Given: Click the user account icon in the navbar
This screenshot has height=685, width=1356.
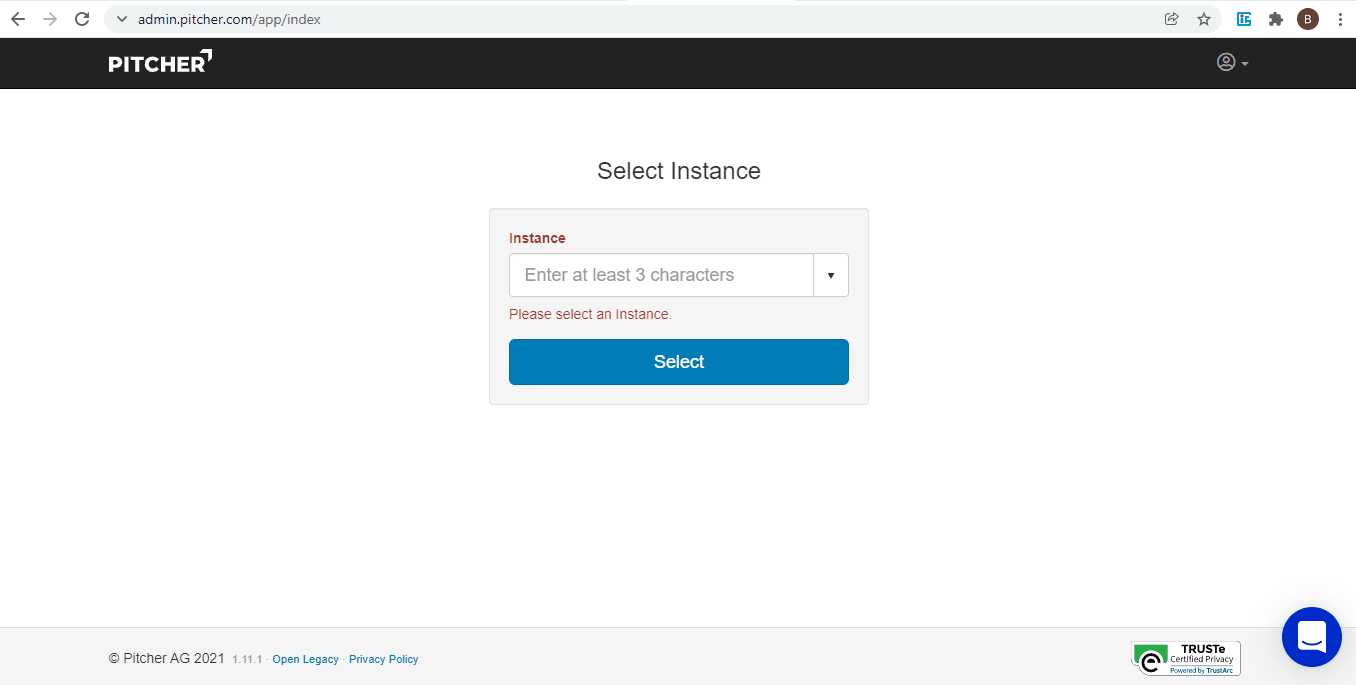Looking at the screenshot, I should tap(1225, 62).
